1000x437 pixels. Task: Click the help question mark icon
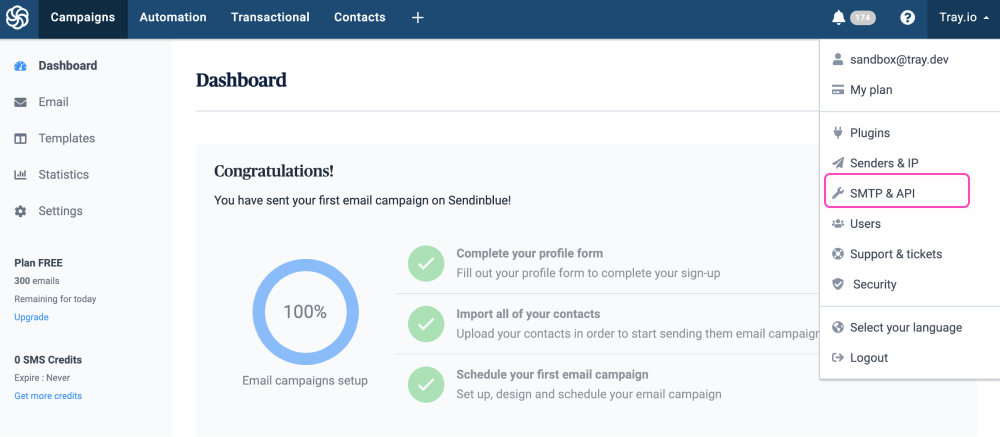(x=907, y=18)
